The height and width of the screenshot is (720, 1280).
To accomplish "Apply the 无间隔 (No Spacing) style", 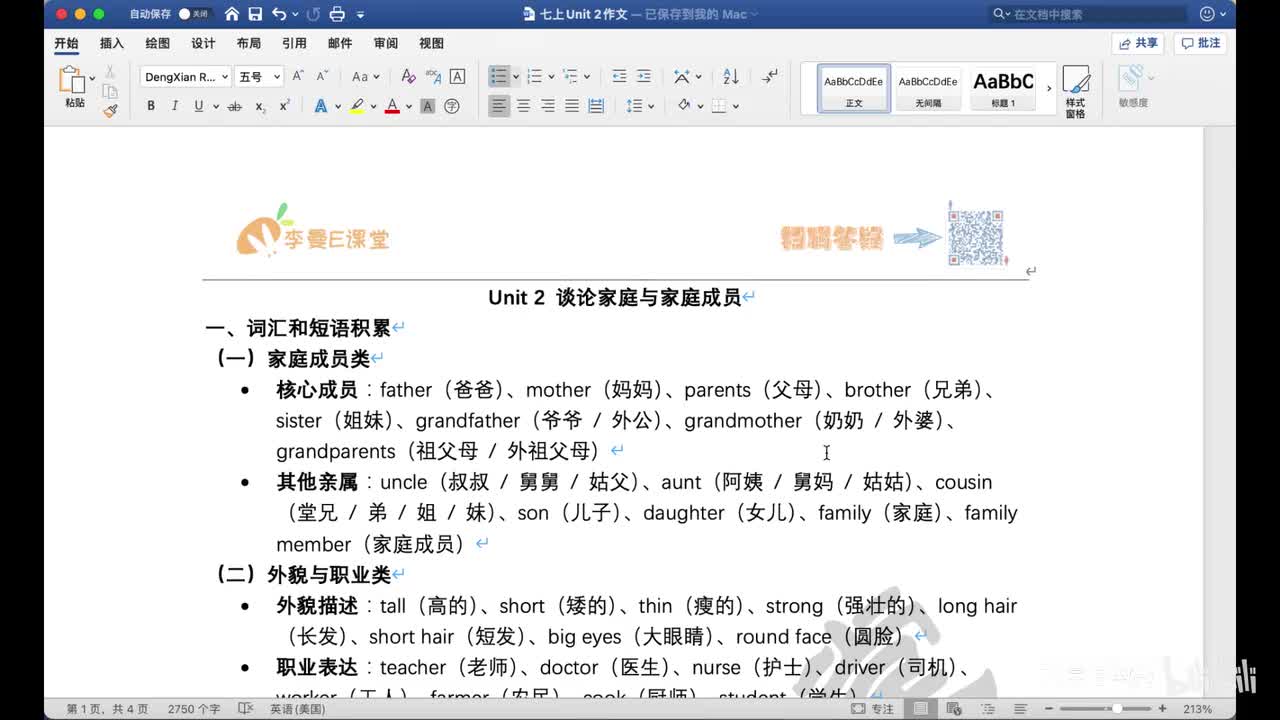I will pos(928,88).
